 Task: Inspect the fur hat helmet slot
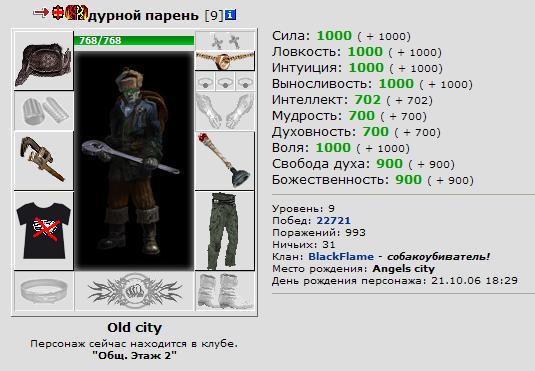(x=44, y=61)
